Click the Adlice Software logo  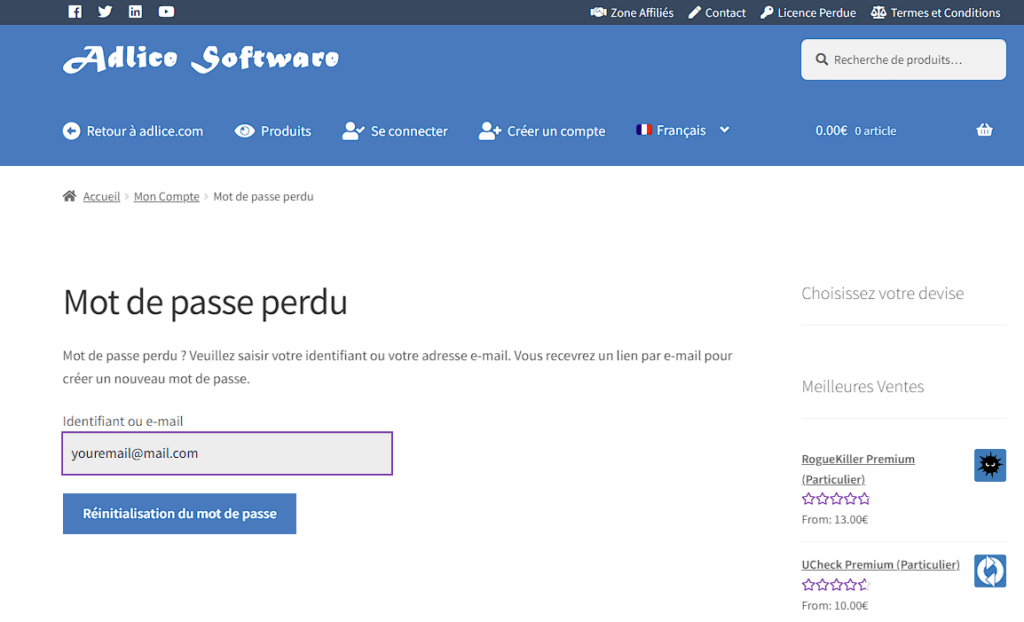pos(201,59)
